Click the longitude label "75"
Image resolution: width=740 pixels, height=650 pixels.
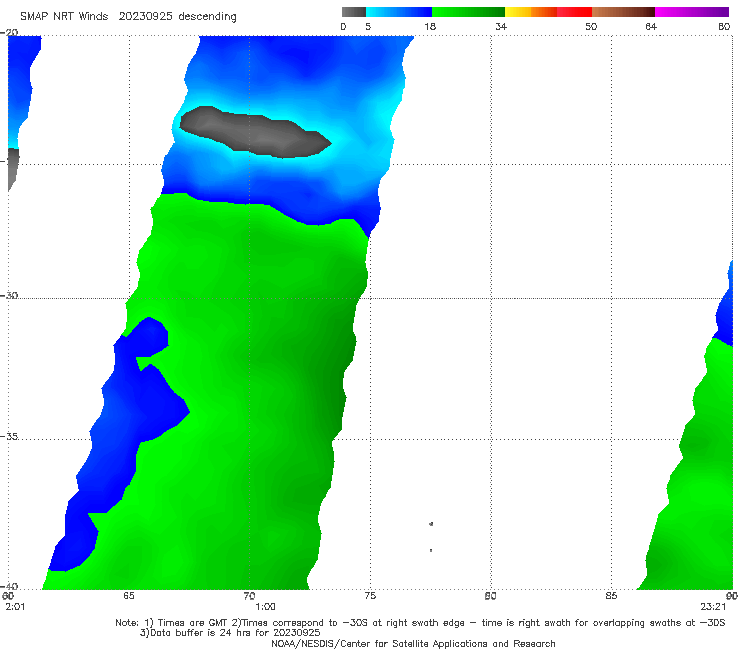[x=370, y=596]
